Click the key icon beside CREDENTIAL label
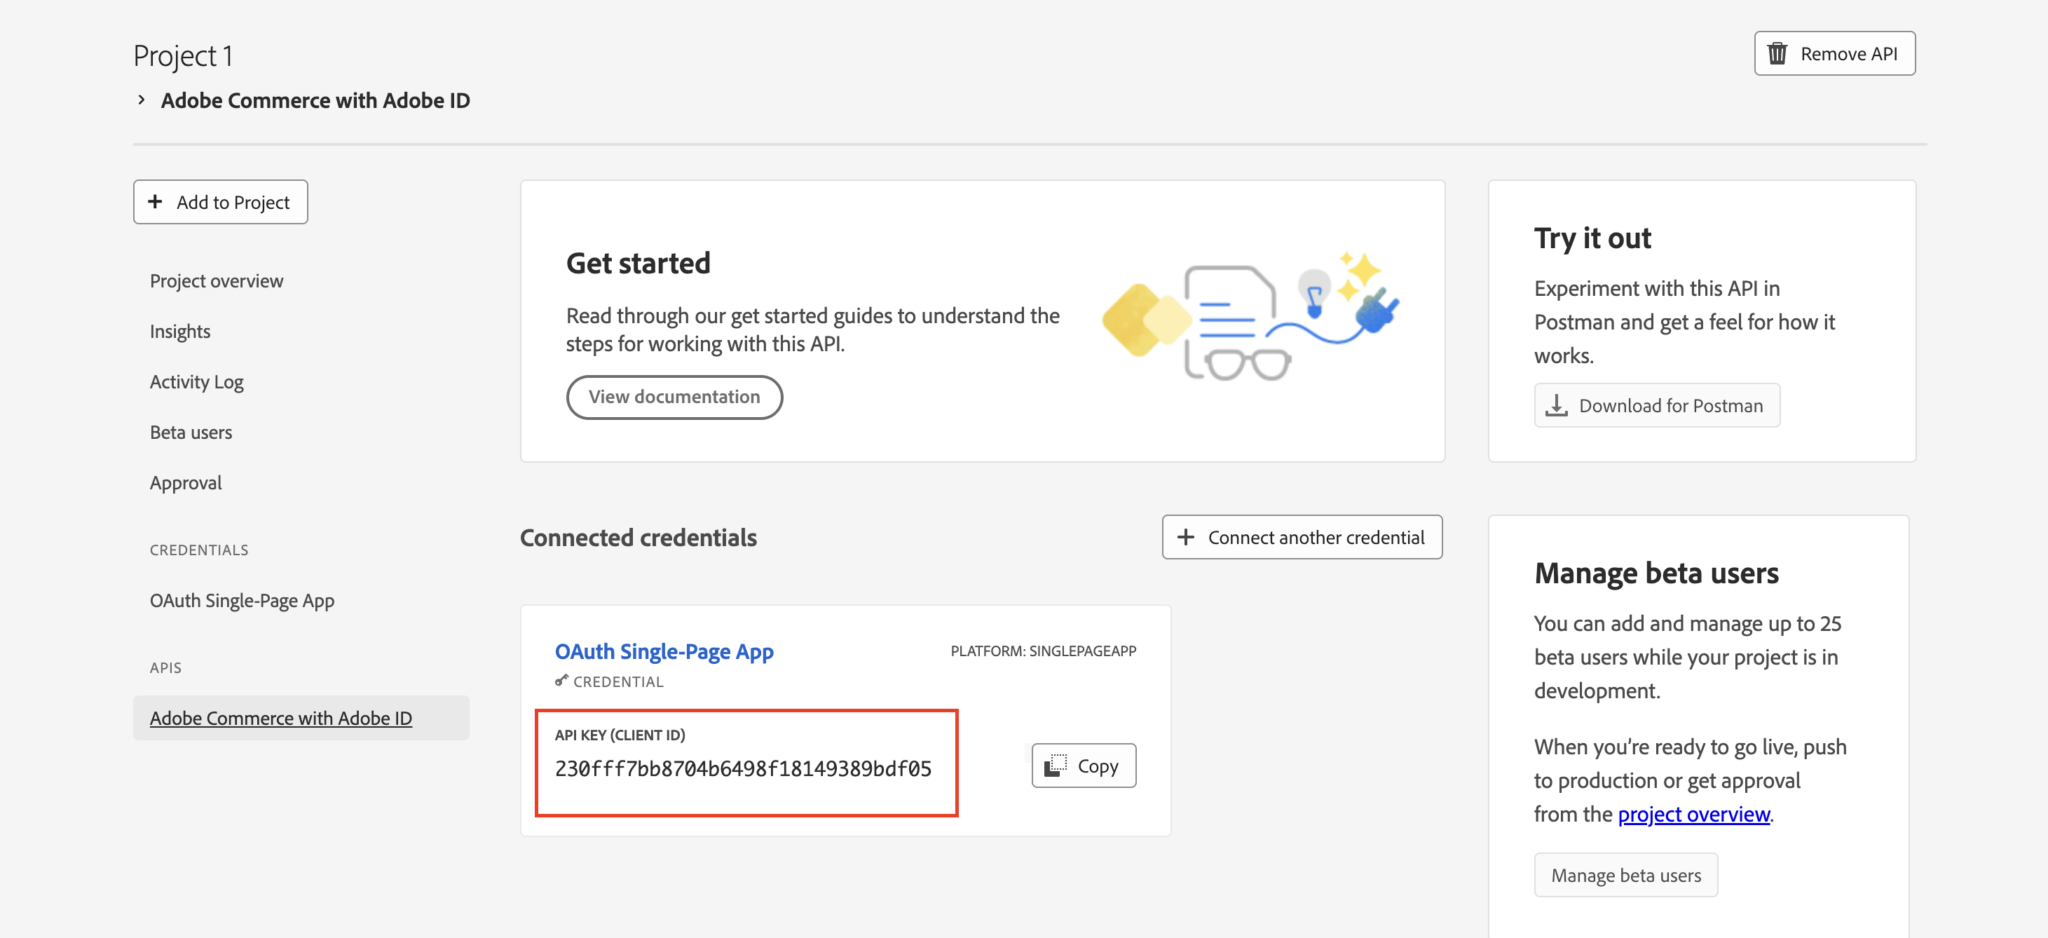 [x=562, y=681]
